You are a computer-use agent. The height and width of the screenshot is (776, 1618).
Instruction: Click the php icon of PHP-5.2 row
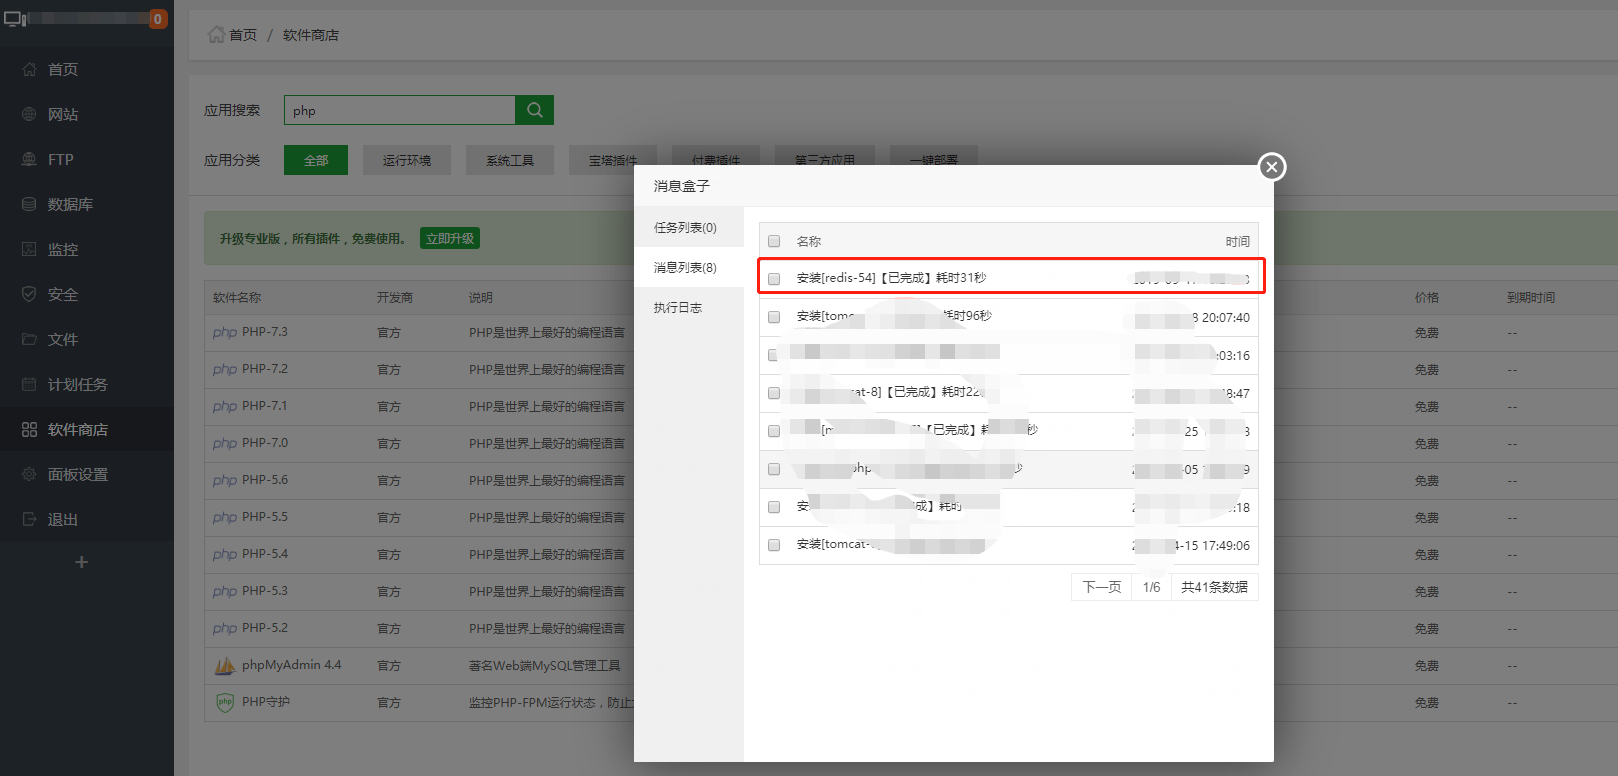[x=225, y=628]
